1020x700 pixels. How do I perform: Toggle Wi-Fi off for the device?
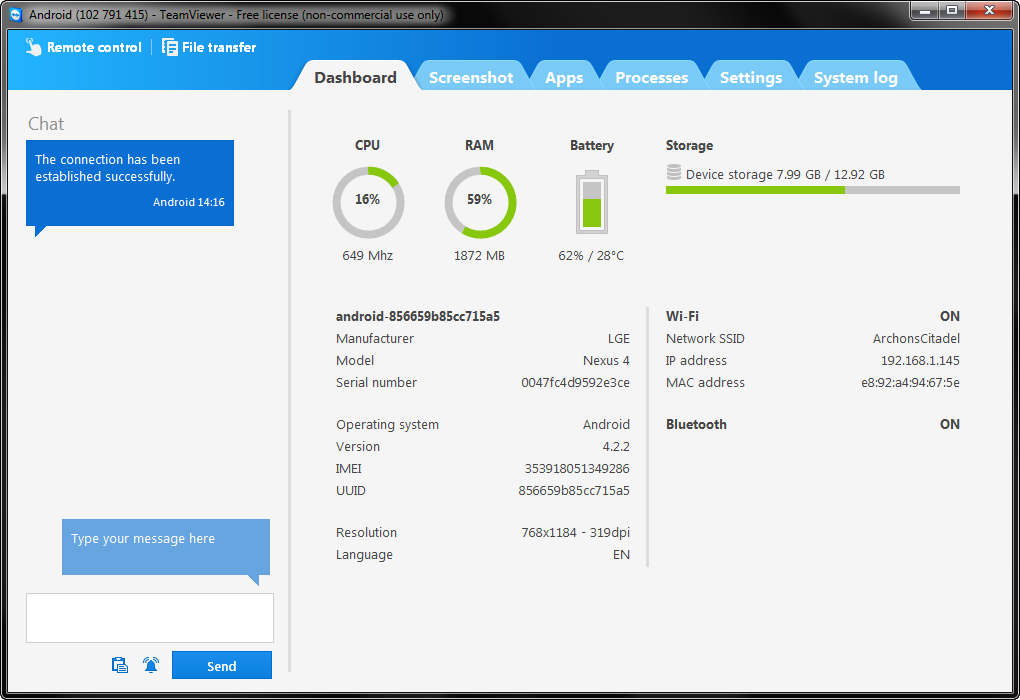click(949, 316)
